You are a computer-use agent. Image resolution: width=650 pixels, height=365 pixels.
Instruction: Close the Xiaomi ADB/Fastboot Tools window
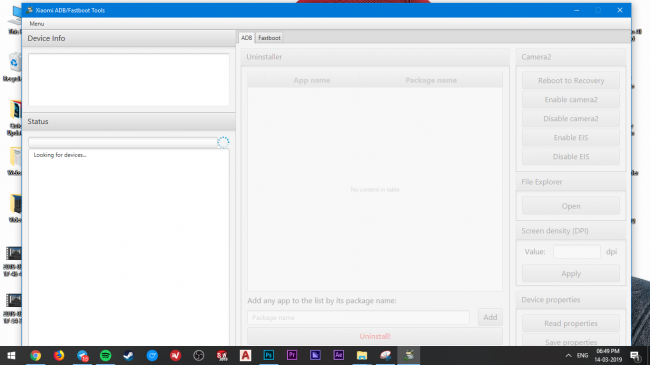tap(620, 10)
